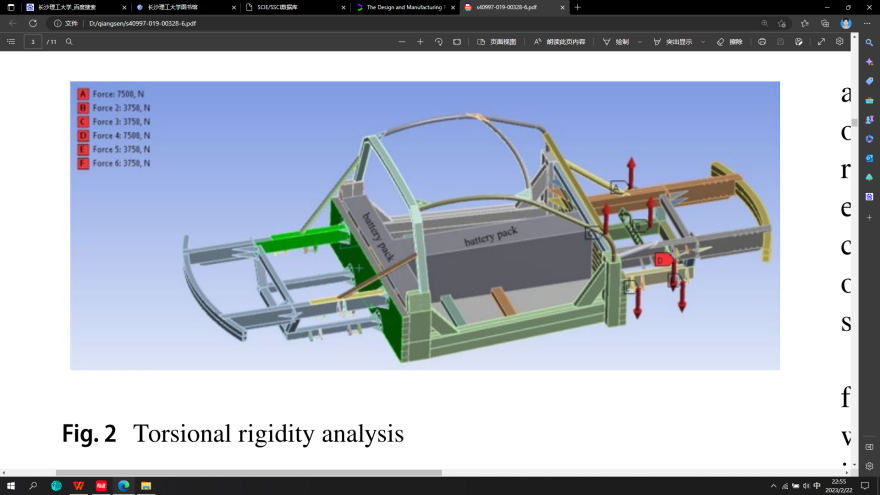Add this page to favorites star

782,24
